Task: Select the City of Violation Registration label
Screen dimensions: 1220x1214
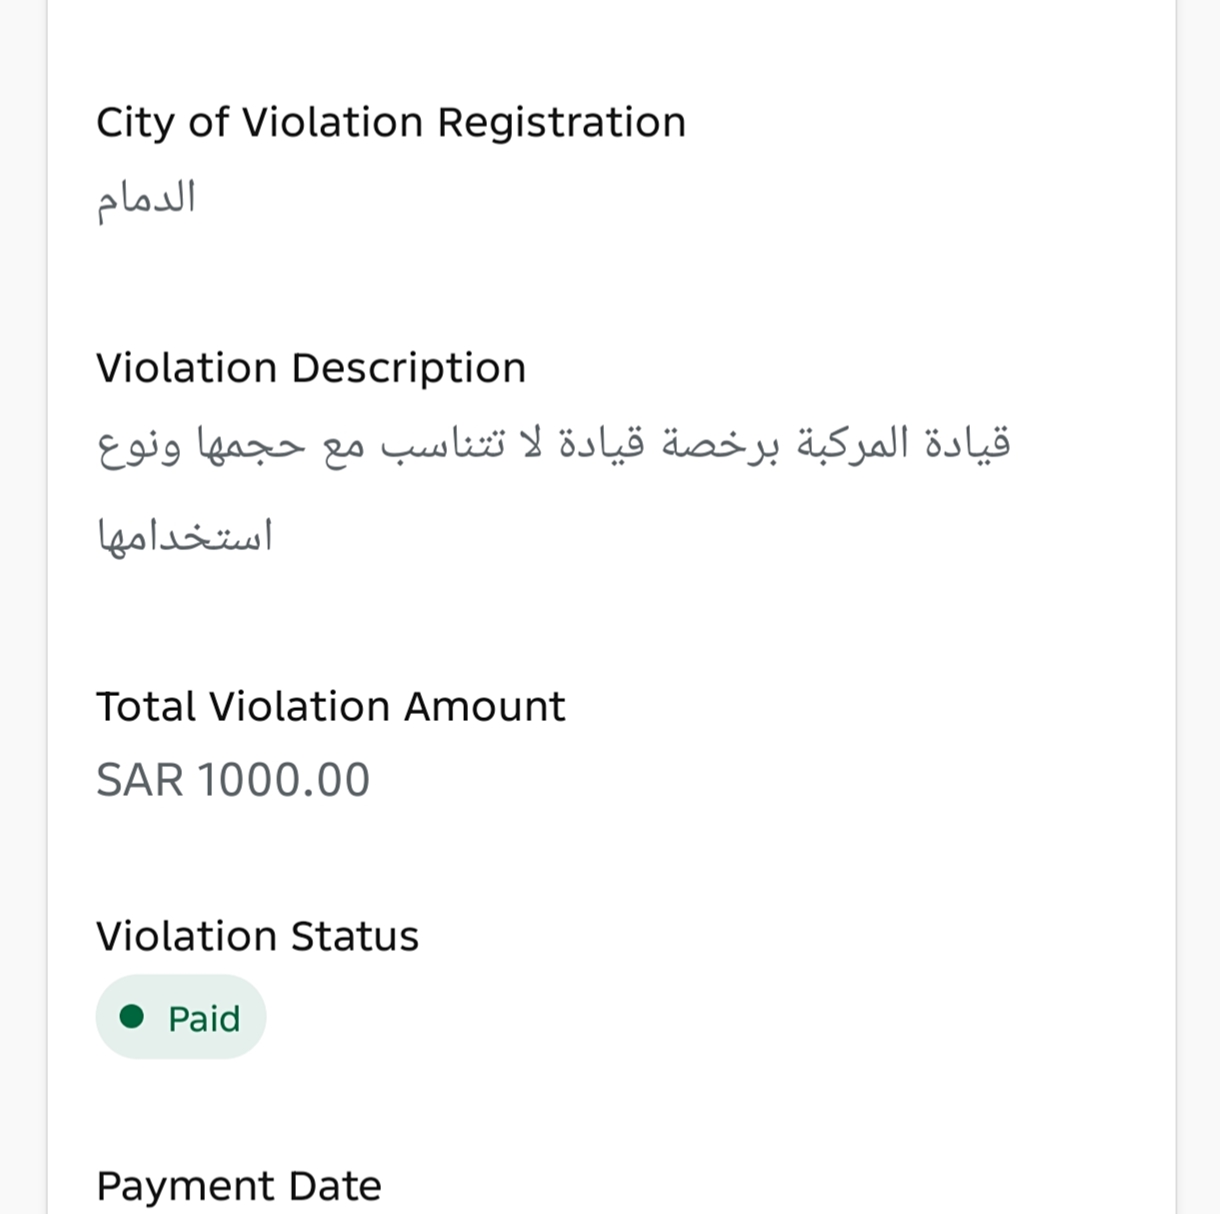Action: 391,123
